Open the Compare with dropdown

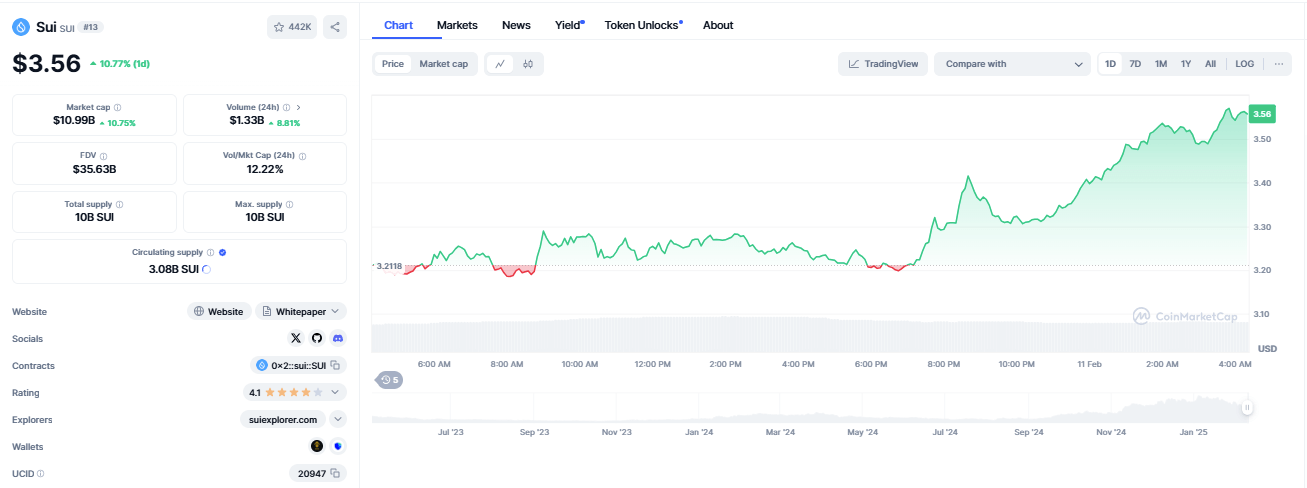(x=1012, y=64)
